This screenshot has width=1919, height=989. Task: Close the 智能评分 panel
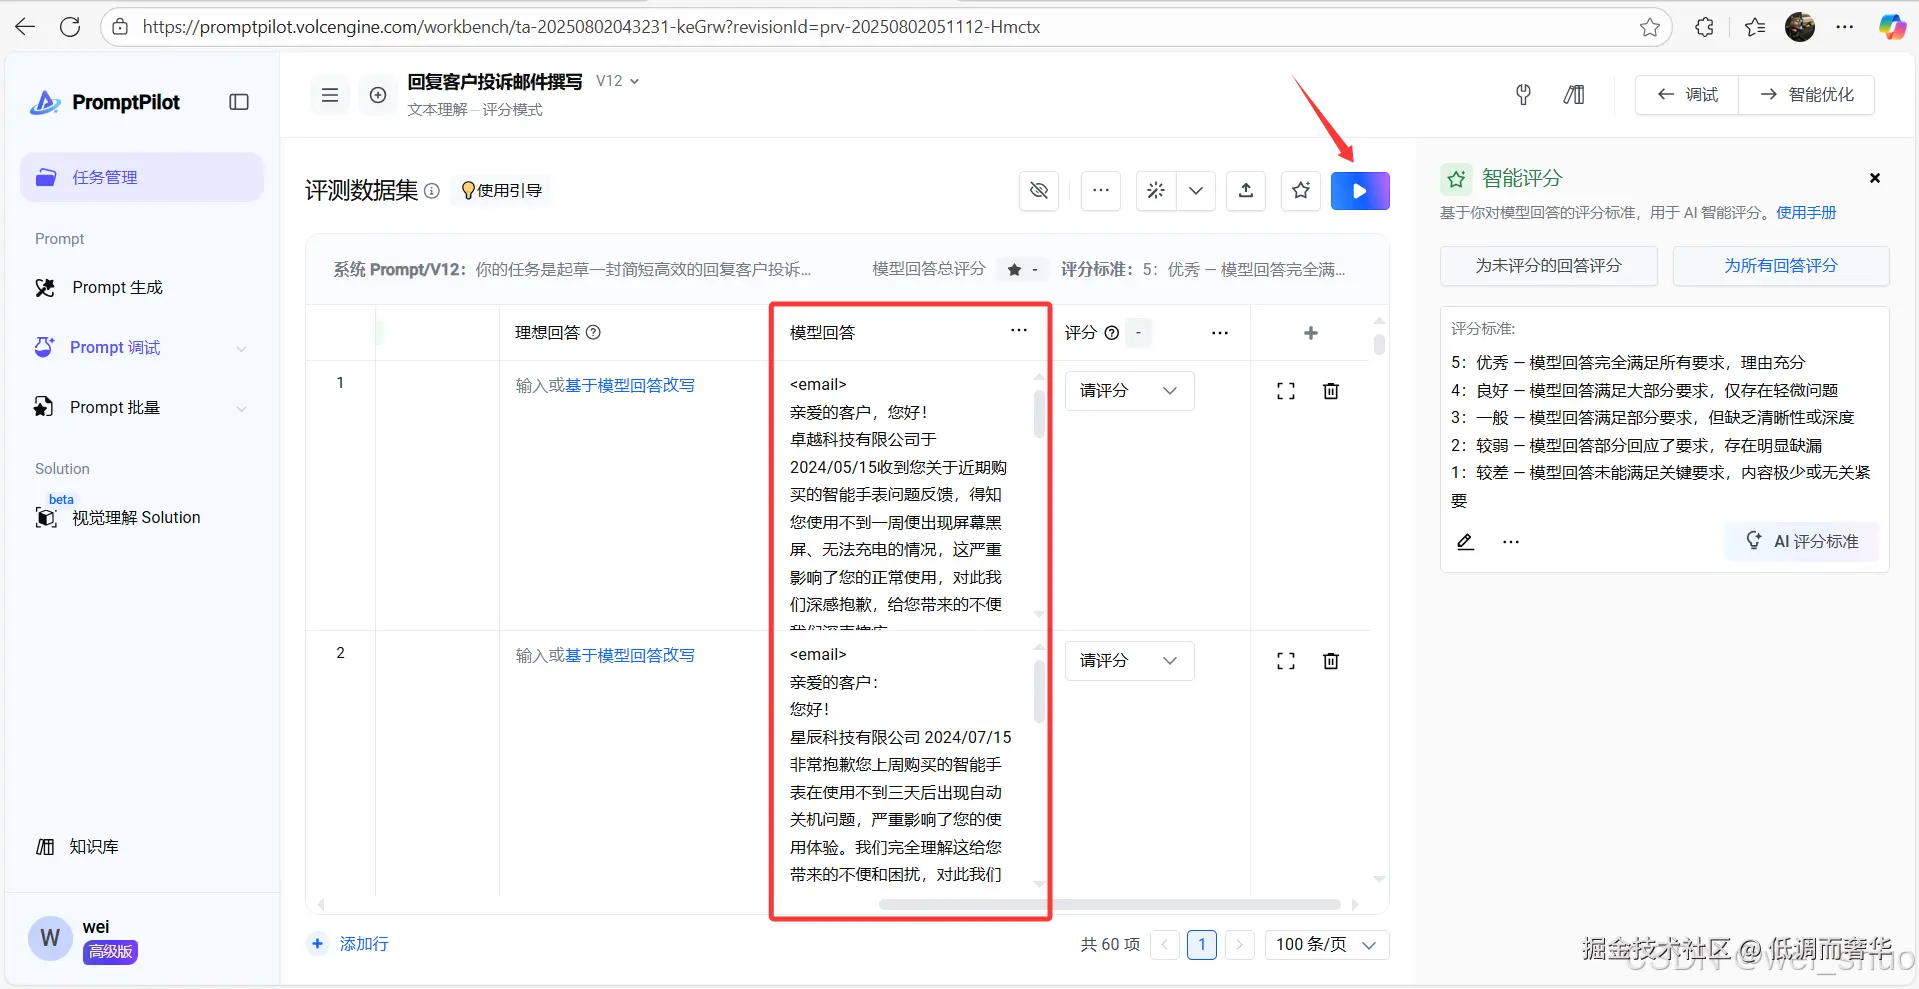1874,178
